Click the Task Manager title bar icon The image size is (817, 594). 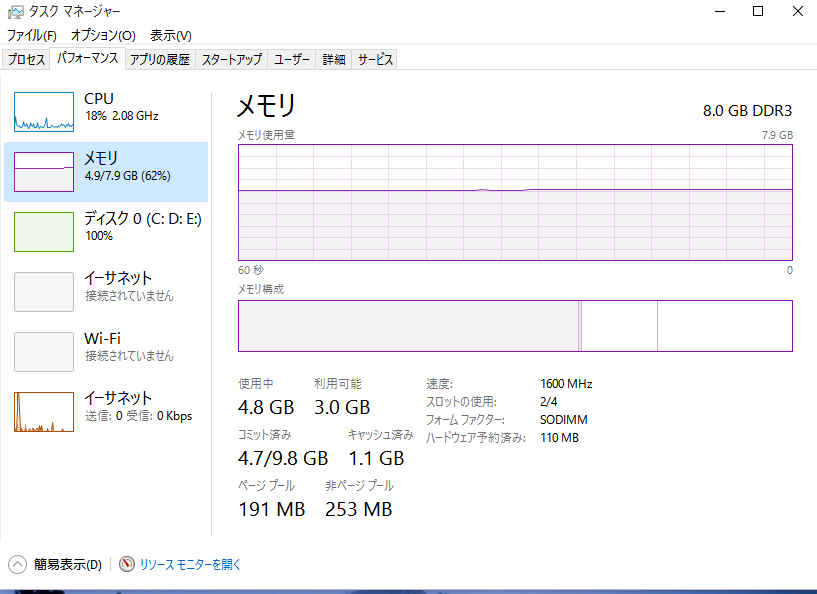pyautogui.click(x=16, y=11)
